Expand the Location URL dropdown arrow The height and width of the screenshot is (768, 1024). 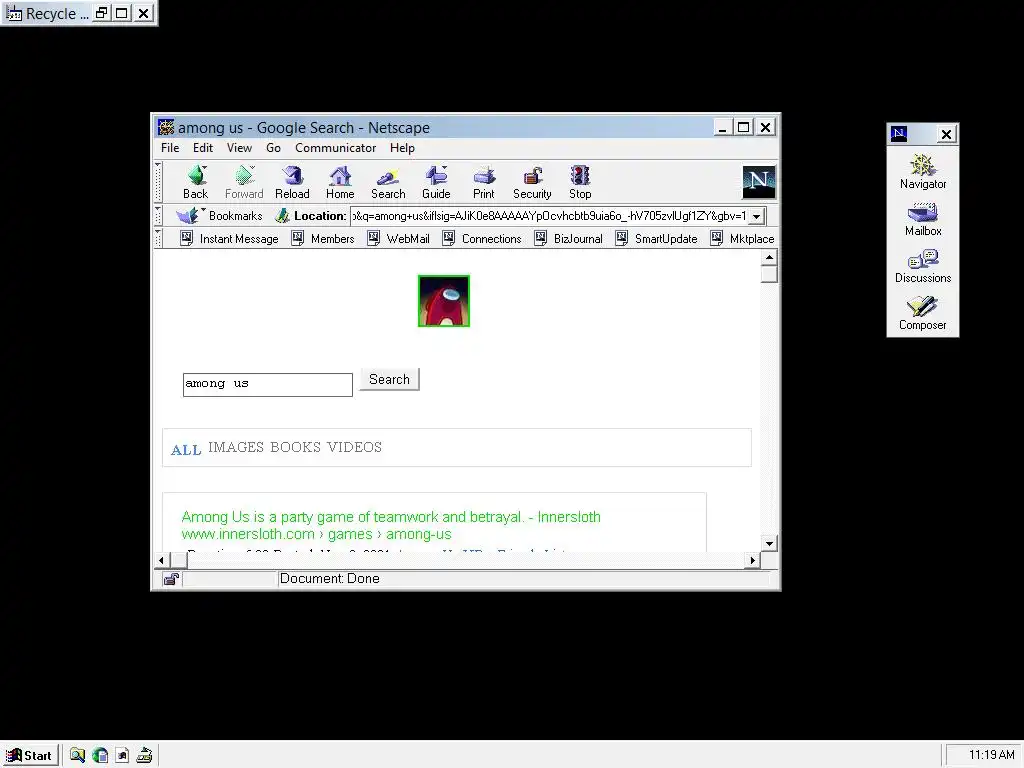click(756, 216)
